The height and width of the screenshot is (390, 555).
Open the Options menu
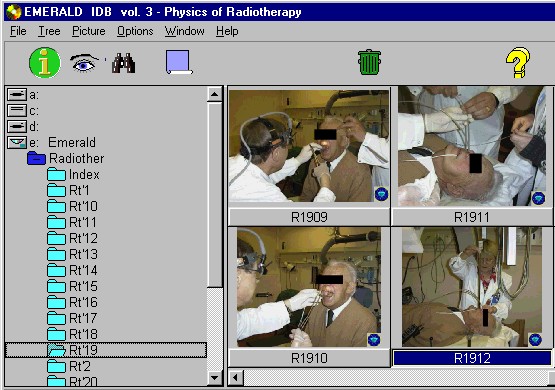point(135,31)
